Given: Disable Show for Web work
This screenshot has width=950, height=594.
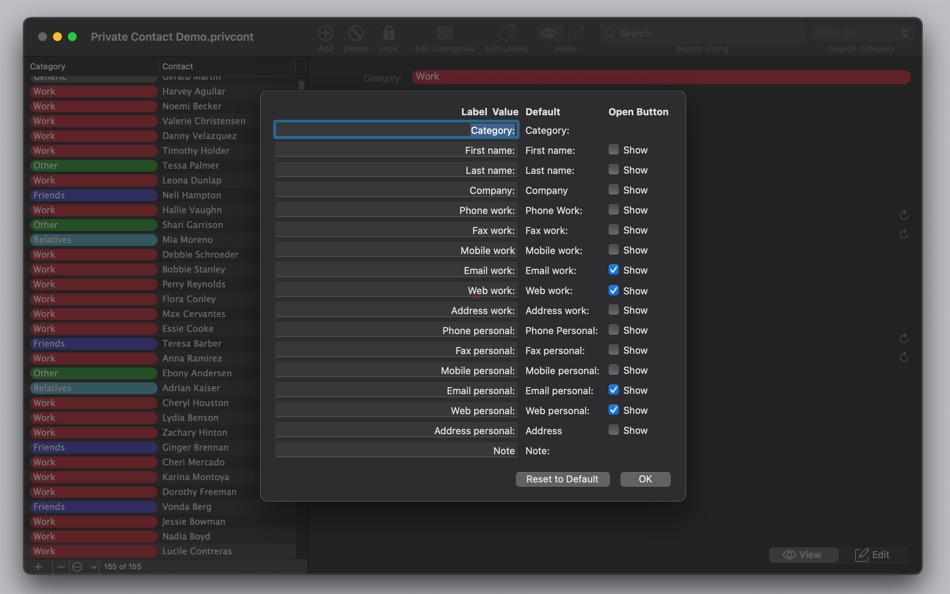Looking at the screenshot, I should pyautogui.click(x=614, y=290).
